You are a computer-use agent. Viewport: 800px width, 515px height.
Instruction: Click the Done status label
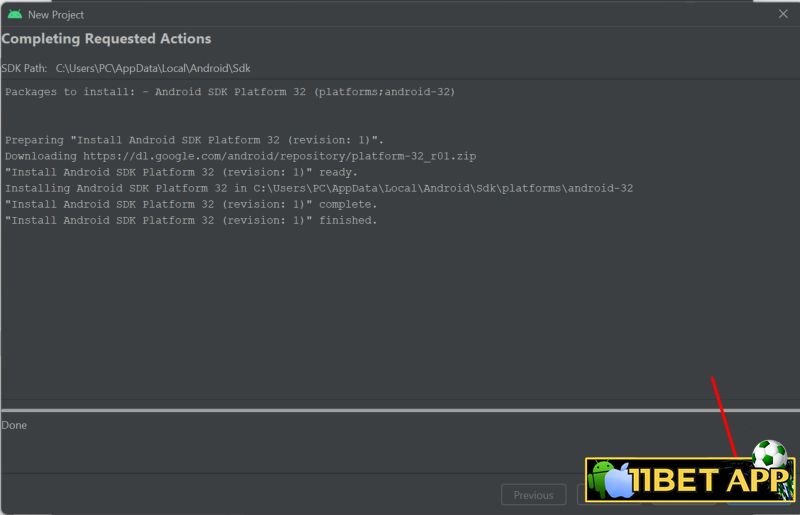(14, 425)
